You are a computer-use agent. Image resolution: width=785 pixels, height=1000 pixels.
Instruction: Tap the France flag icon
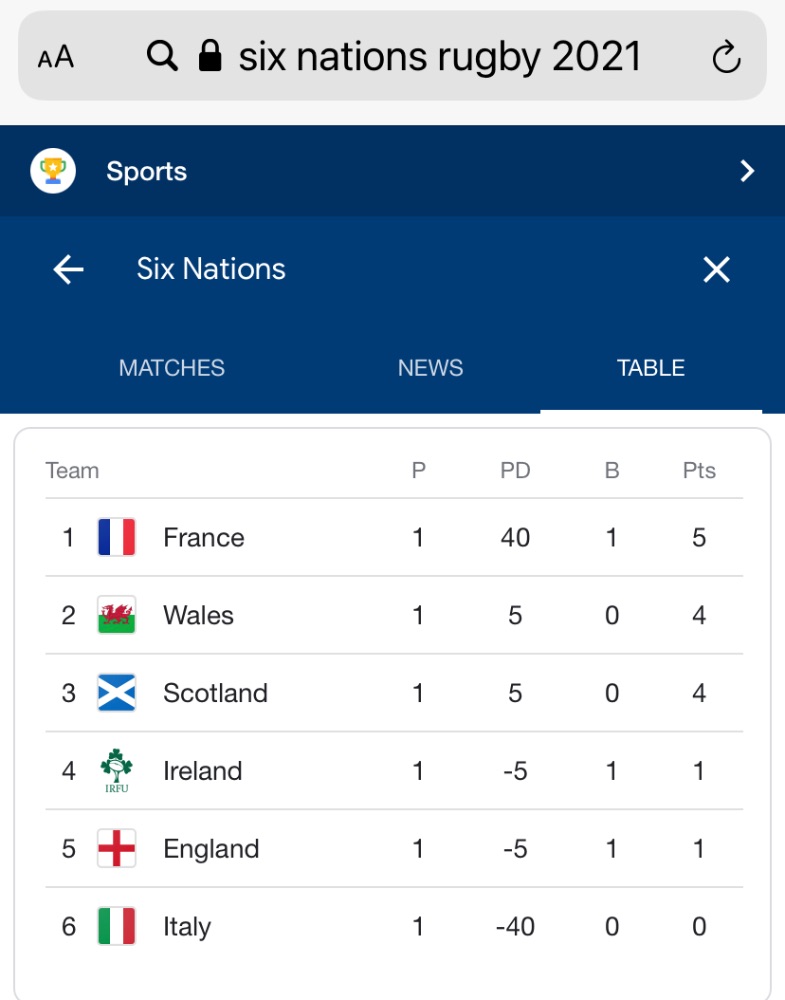tap(117, 538)
